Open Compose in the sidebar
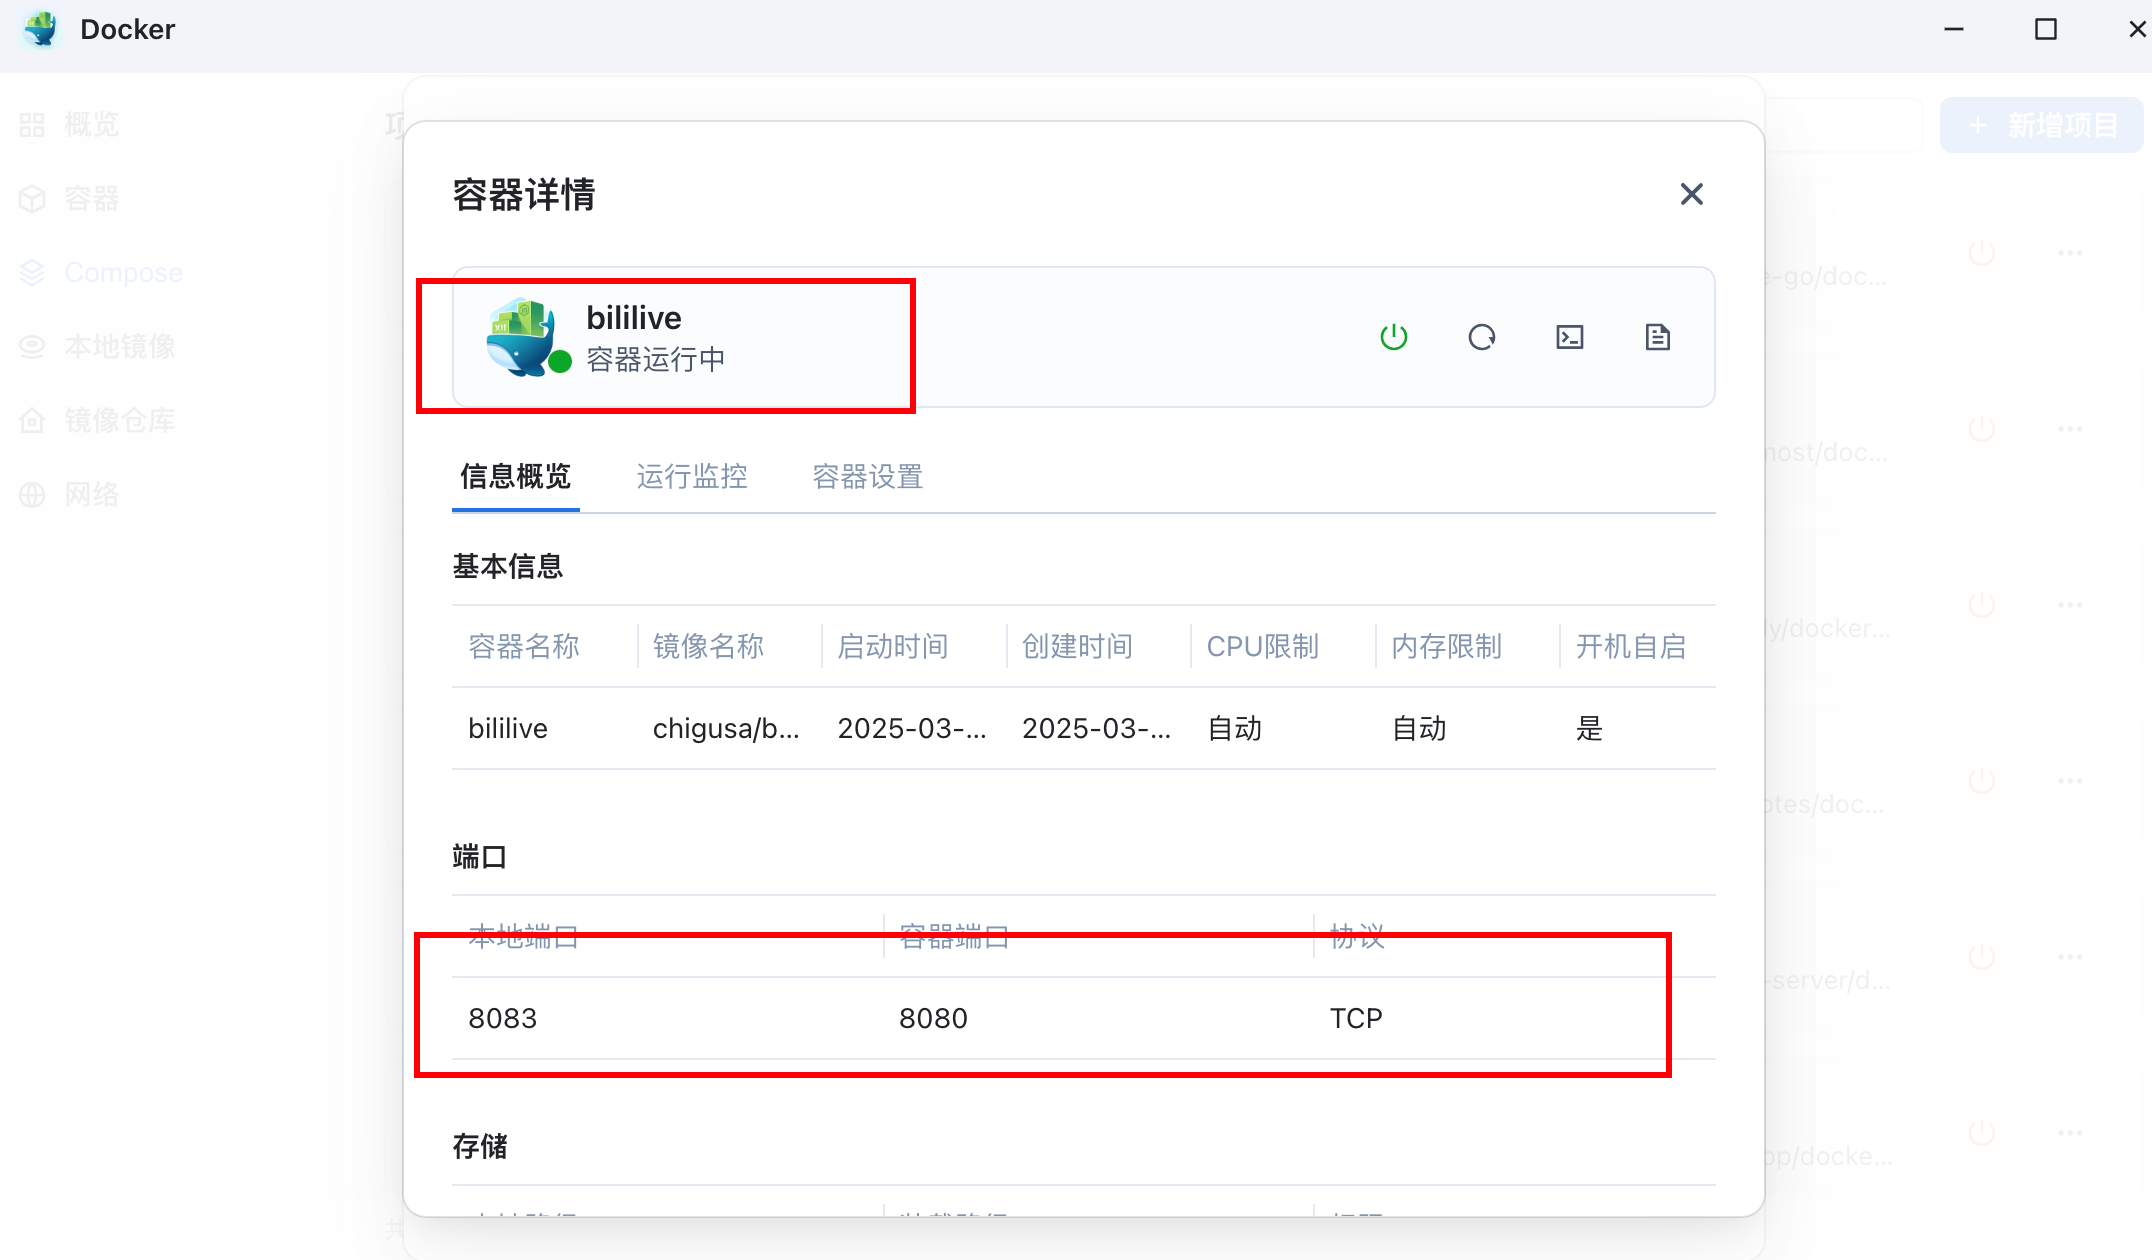This screenshot has height=1260, width=2152. tap(122, 273)
